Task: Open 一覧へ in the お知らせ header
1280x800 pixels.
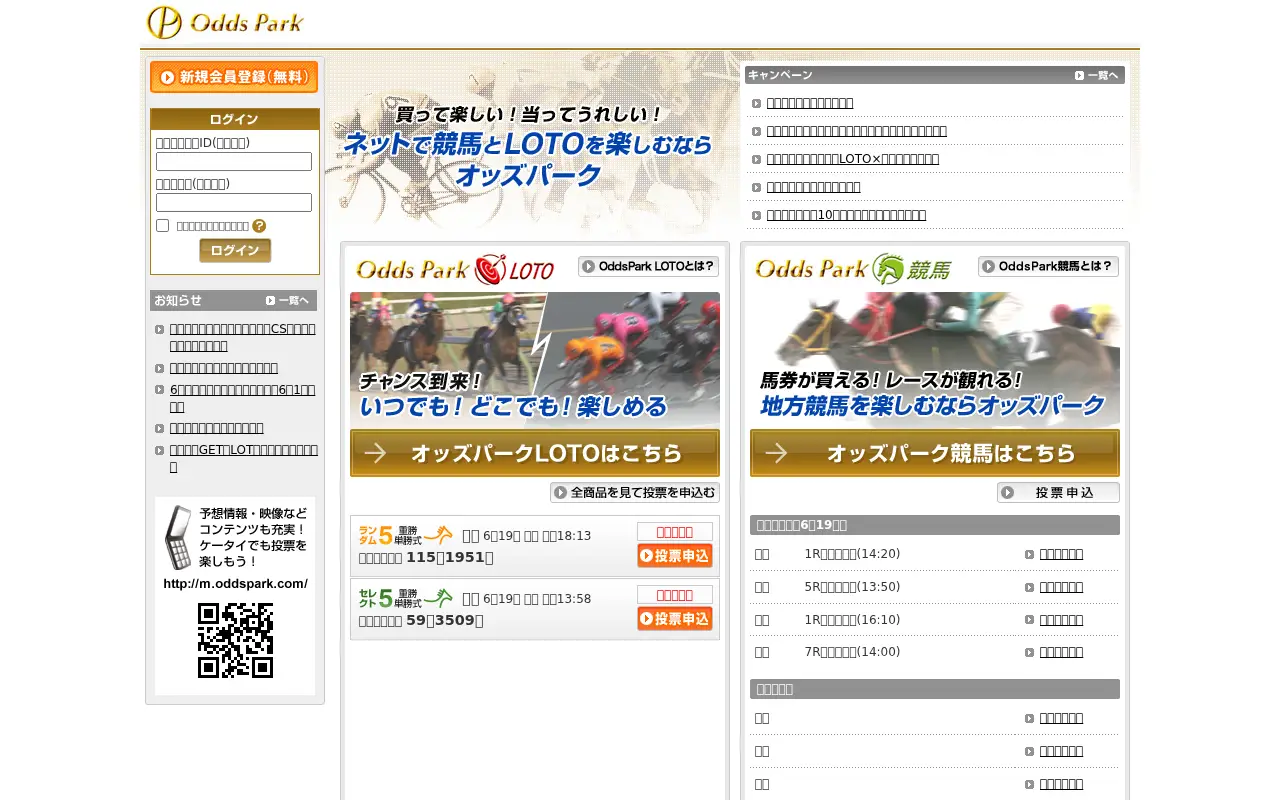Action: 288,300
